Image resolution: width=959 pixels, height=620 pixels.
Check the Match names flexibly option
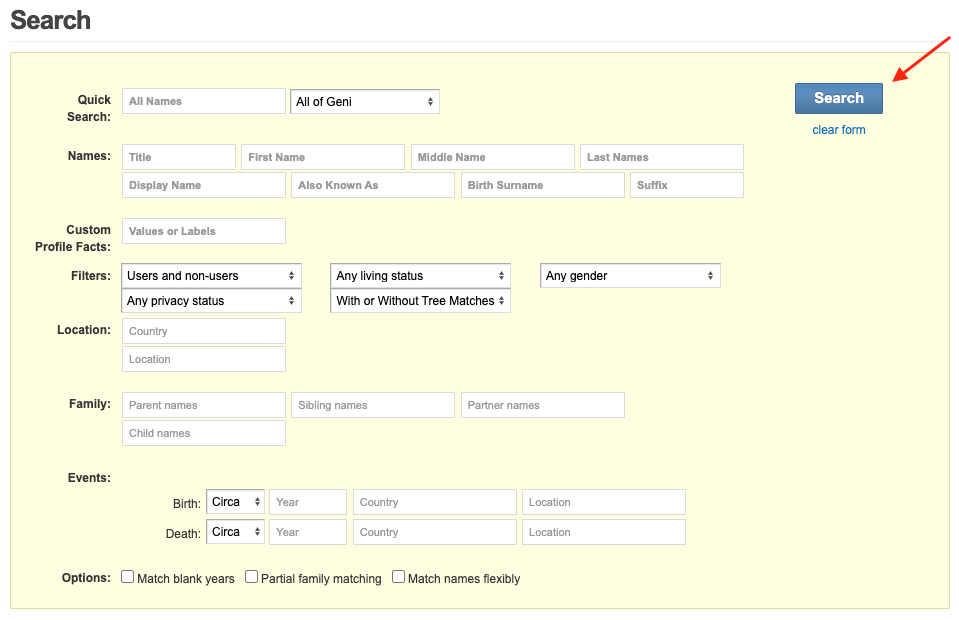tap(399, 577)
